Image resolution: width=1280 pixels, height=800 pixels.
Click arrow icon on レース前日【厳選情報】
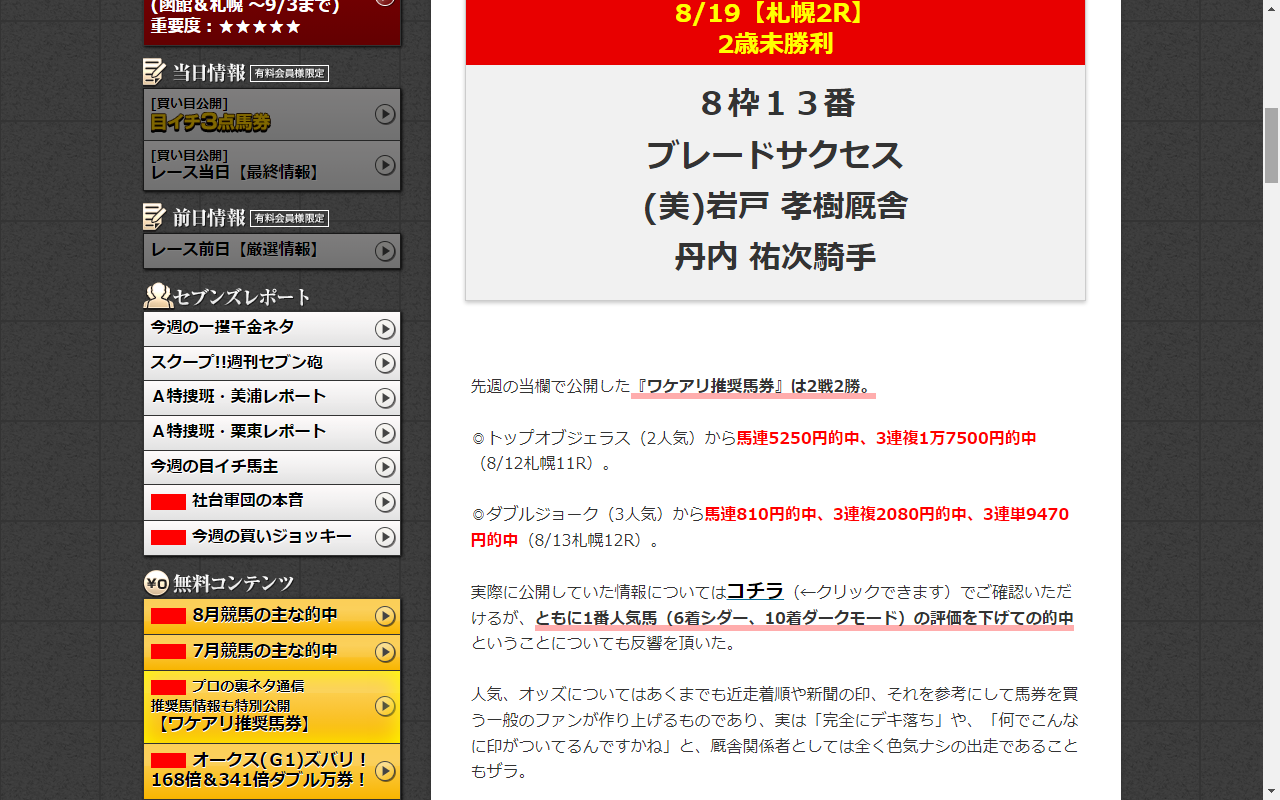(385, 251)
